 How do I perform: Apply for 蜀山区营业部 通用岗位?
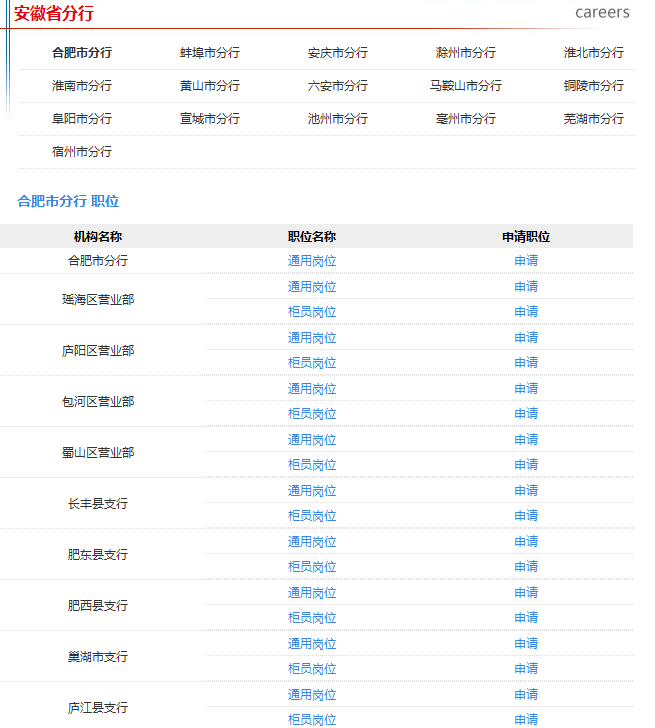point(526,440)
